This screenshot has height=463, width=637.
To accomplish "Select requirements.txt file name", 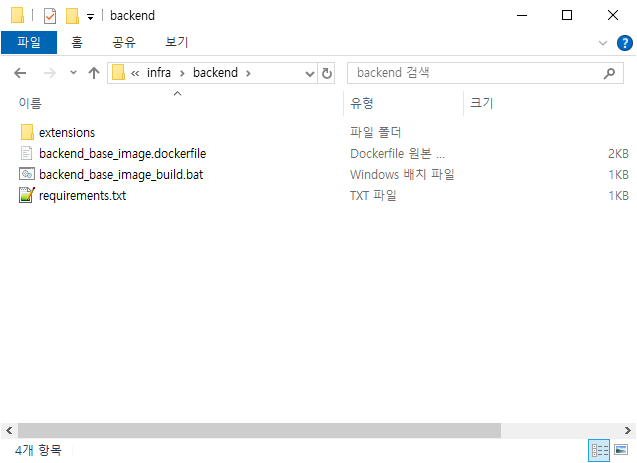I will (82, 196).
